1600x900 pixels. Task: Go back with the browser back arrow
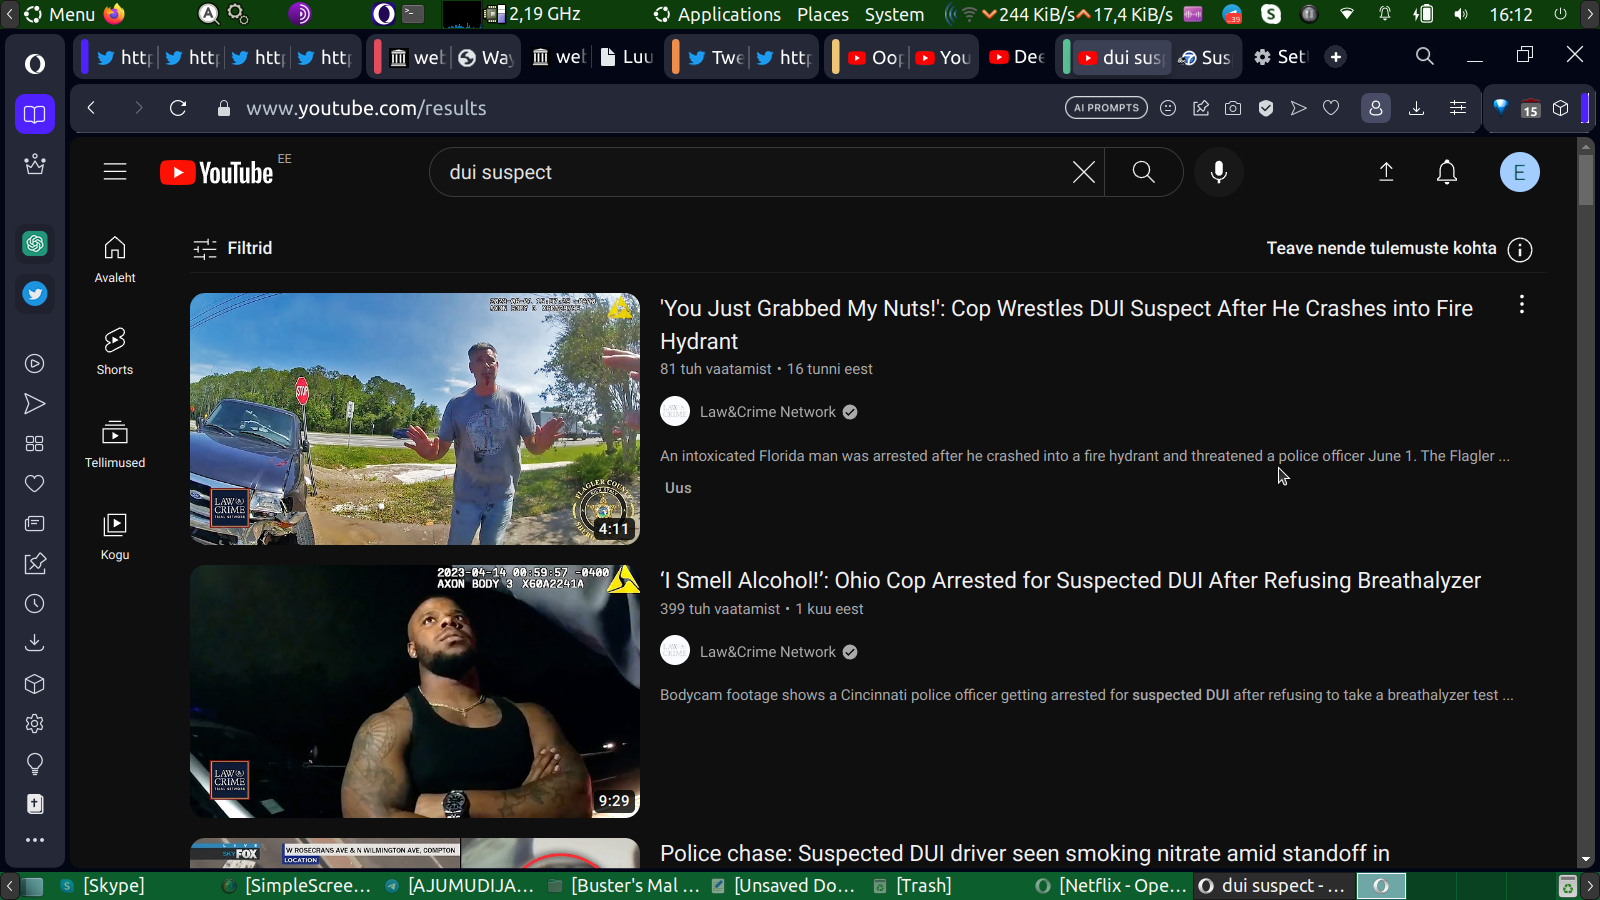pyautogui.click(x=91, y=108)
